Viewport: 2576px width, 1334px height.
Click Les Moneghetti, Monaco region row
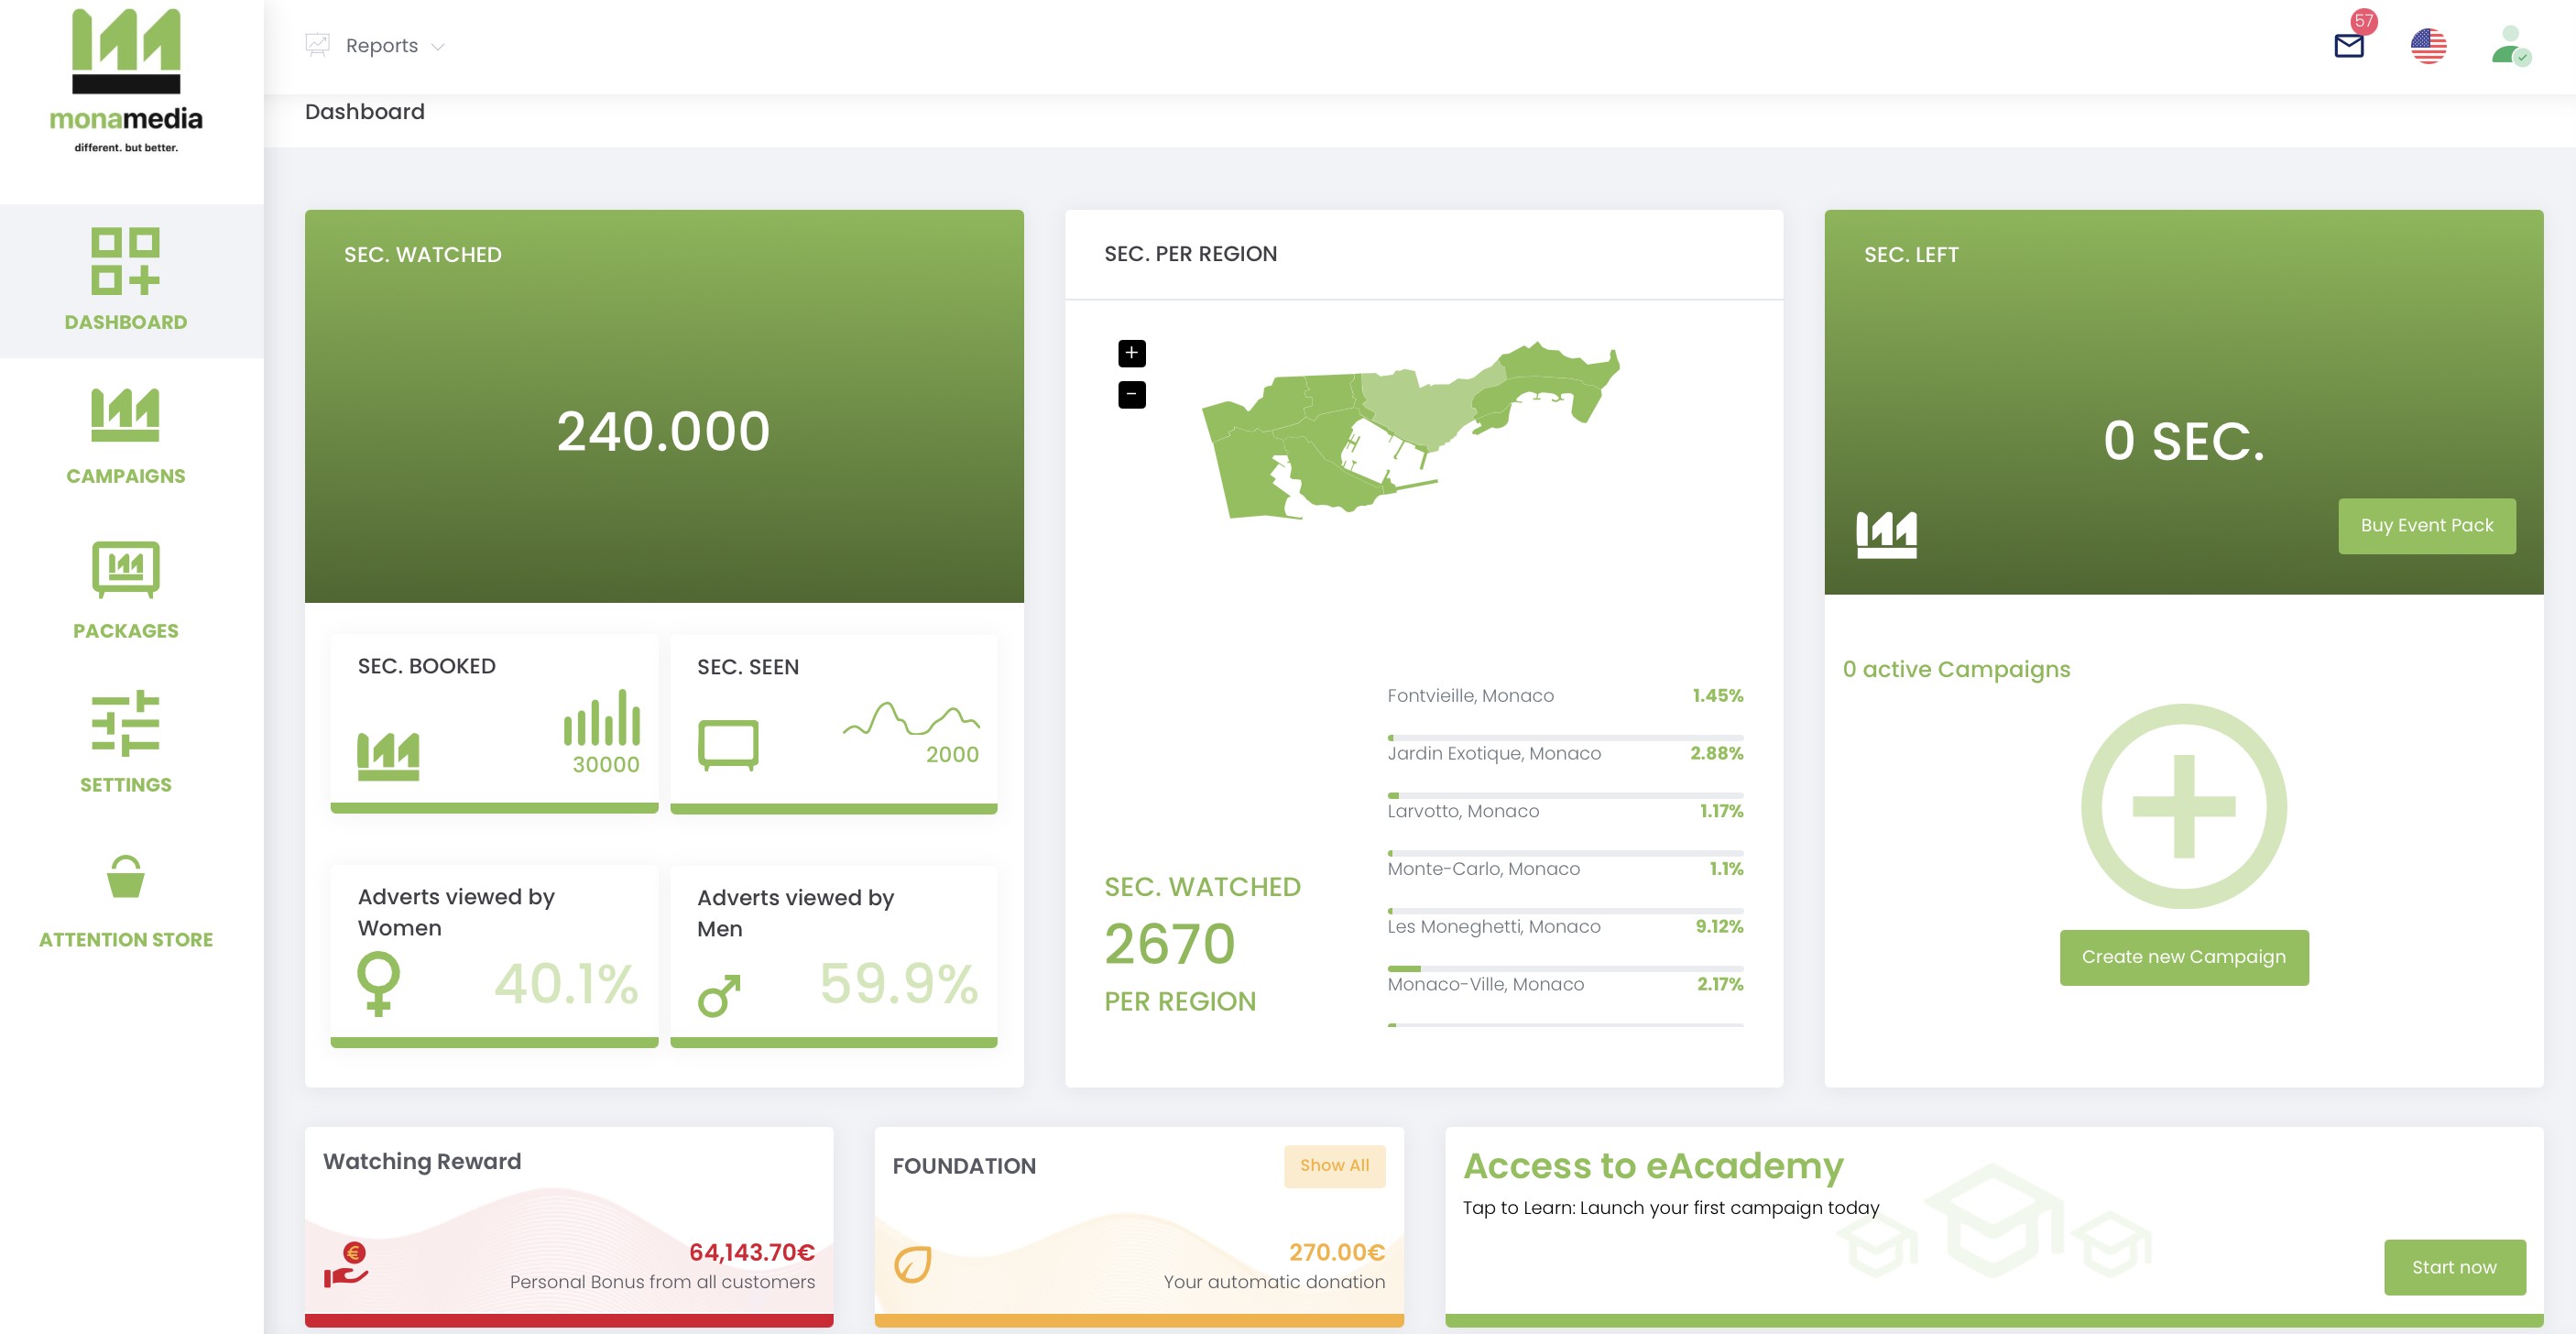pyautogui.click(x=1565, y=927)
